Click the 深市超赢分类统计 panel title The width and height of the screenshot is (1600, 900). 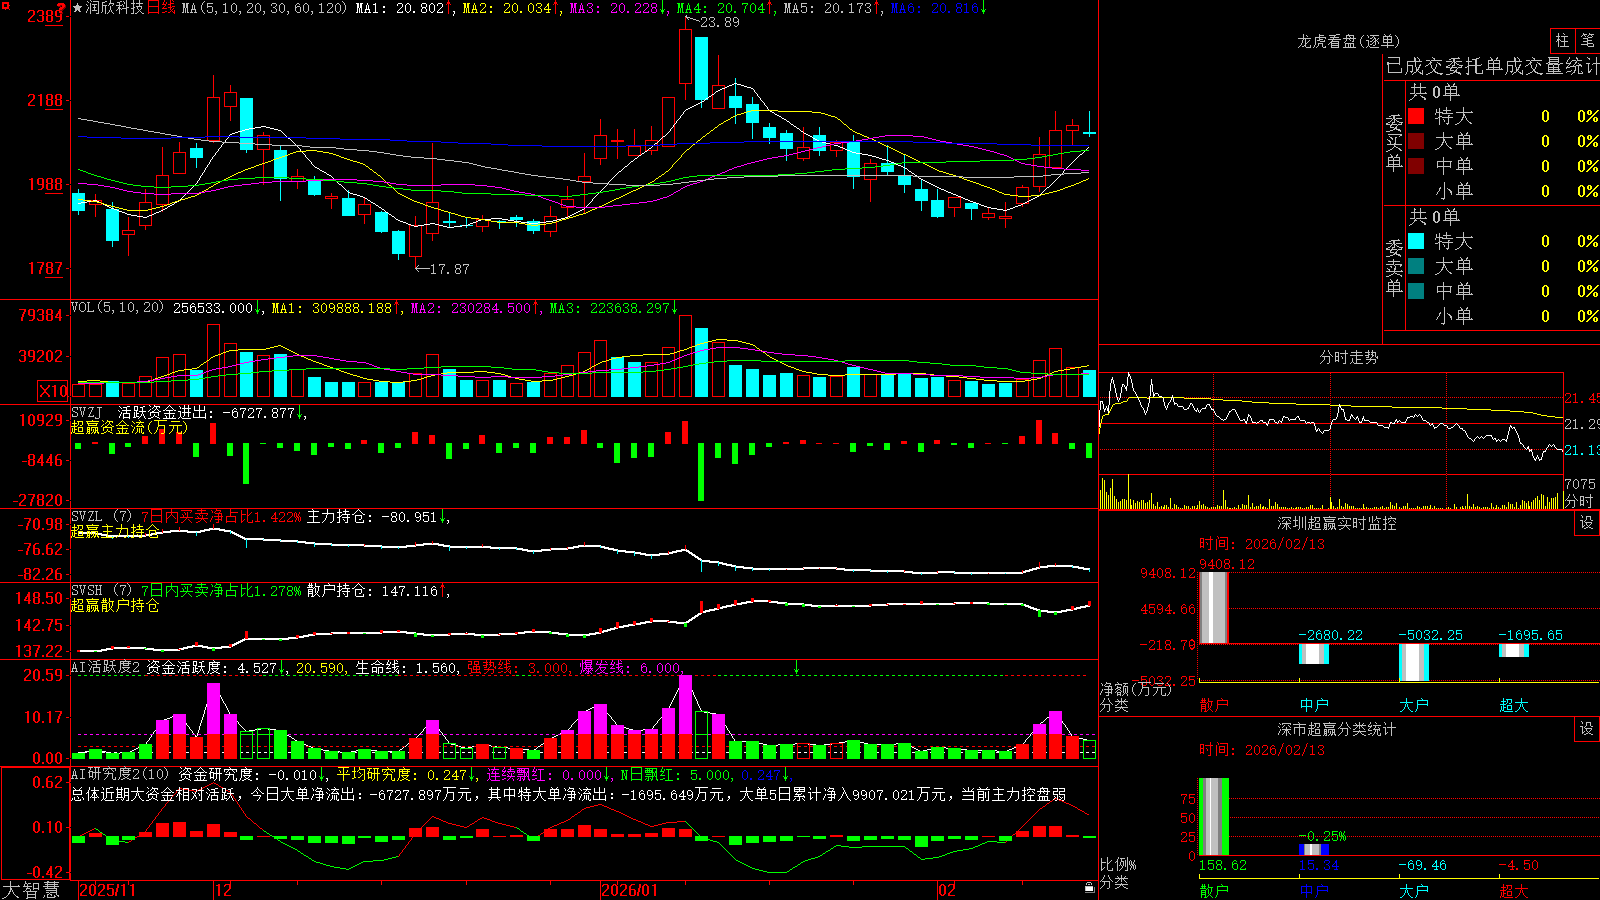pos(1337,729)
